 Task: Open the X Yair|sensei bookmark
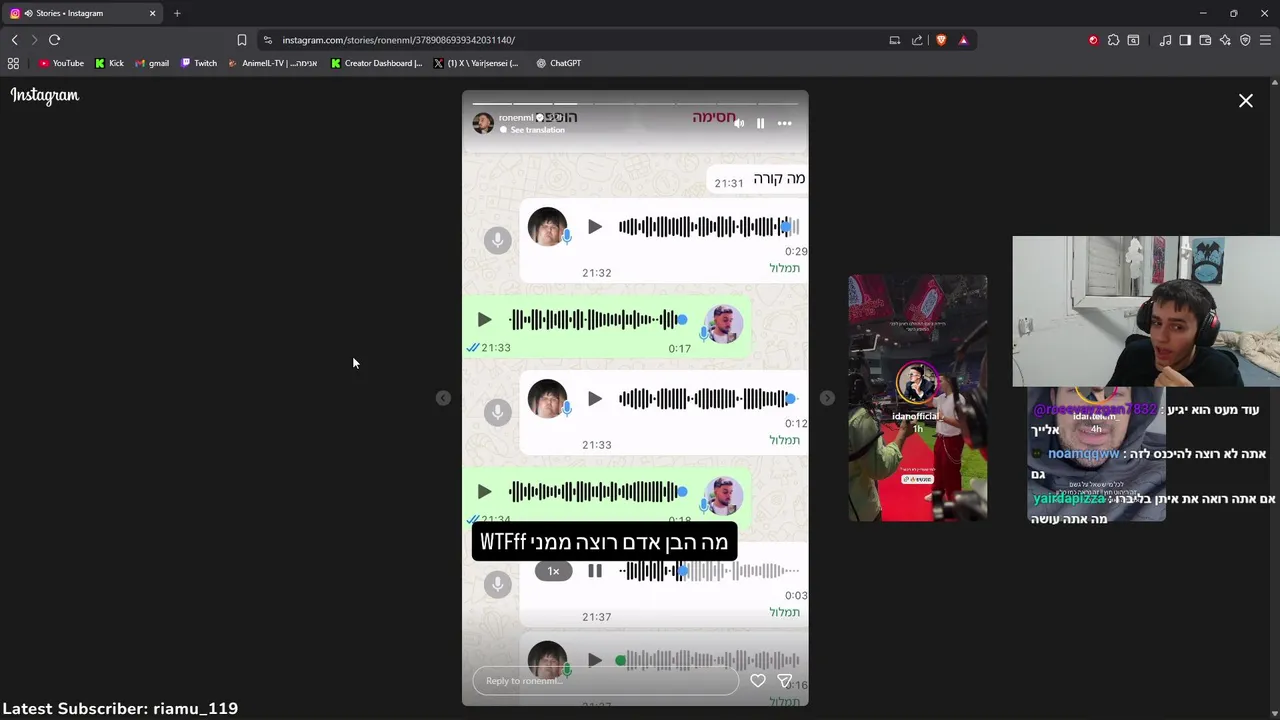point(477,63)
